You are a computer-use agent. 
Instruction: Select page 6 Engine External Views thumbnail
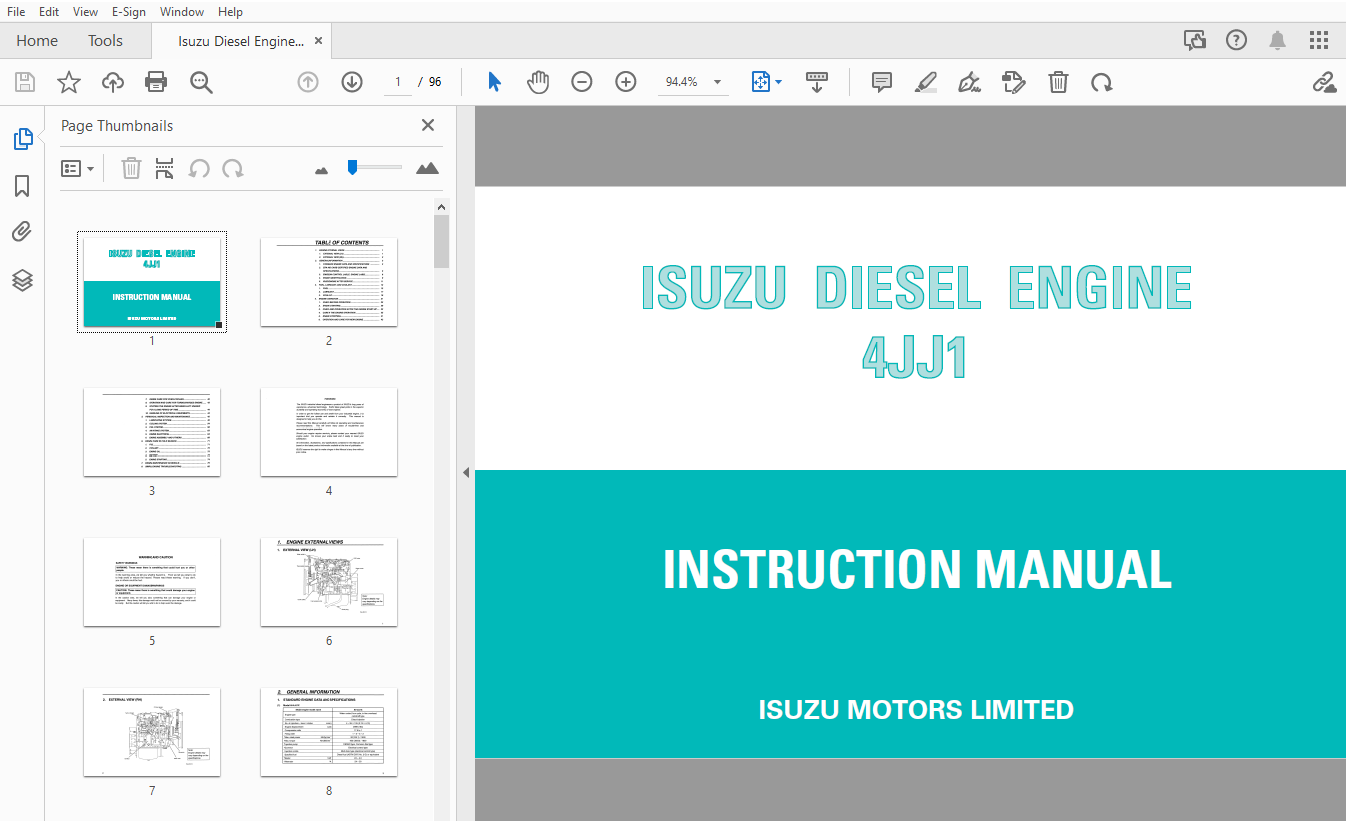pos(329,582)
